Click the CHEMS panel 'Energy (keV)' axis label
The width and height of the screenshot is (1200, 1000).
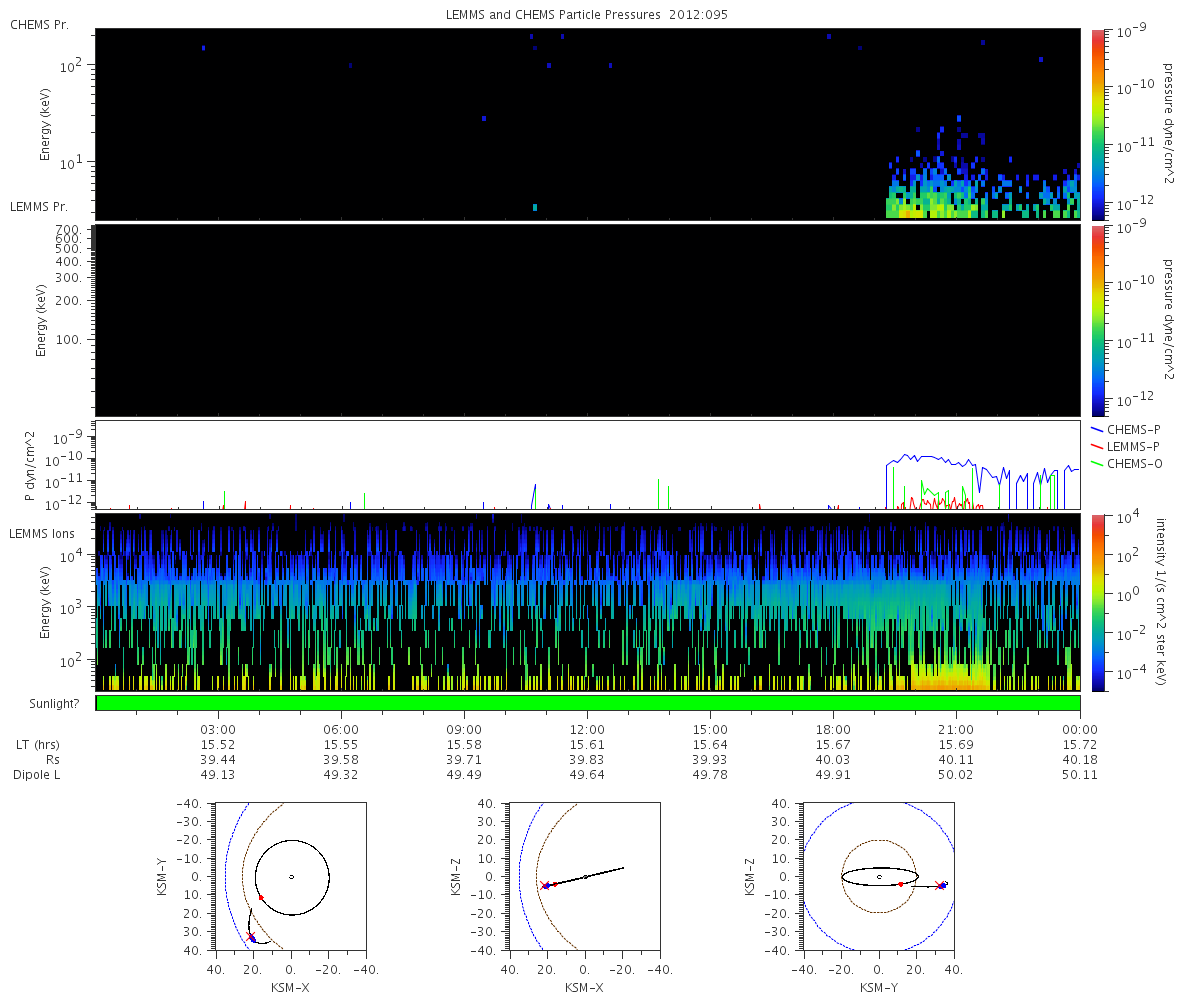(45, 124)
